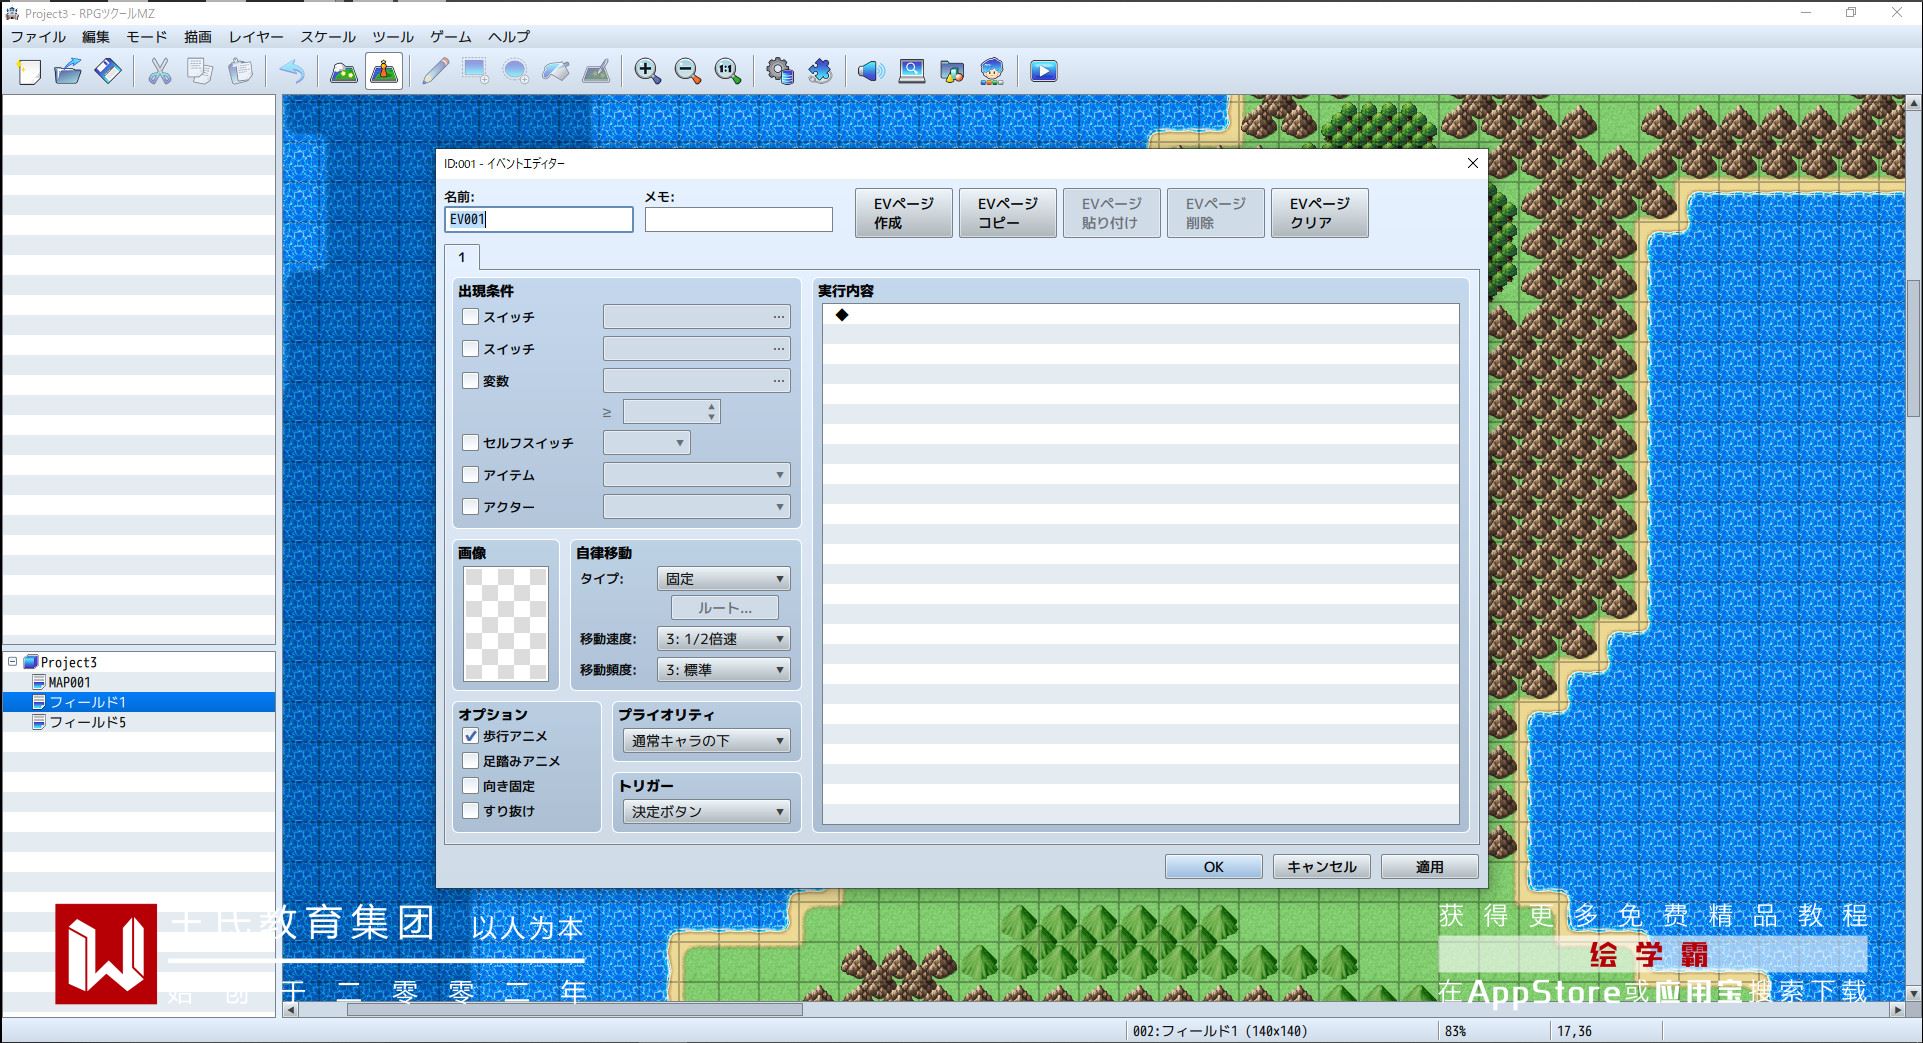
Task: Click the メモ input field
Action: click(x=739, y=220)
